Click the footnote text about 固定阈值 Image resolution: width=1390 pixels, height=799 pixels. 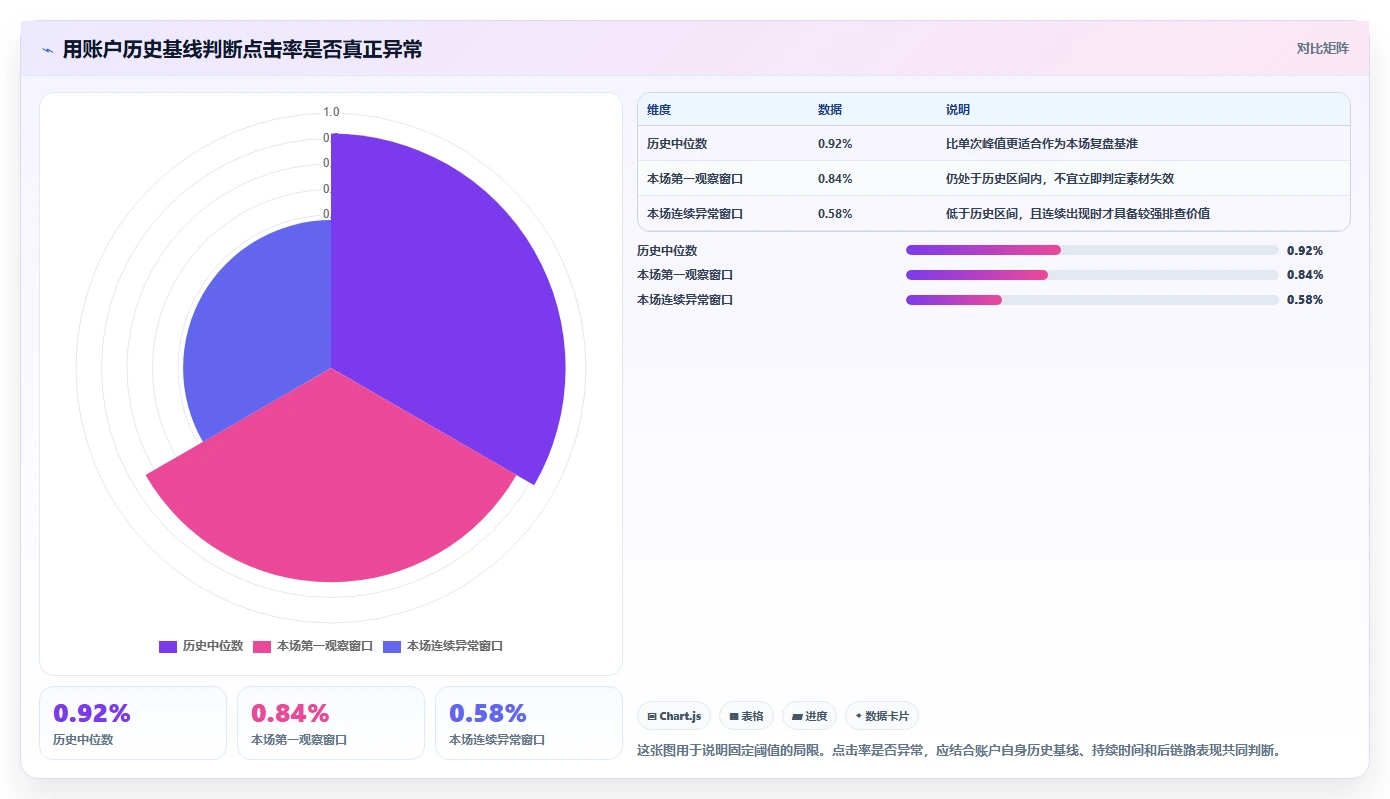point(959,750)
